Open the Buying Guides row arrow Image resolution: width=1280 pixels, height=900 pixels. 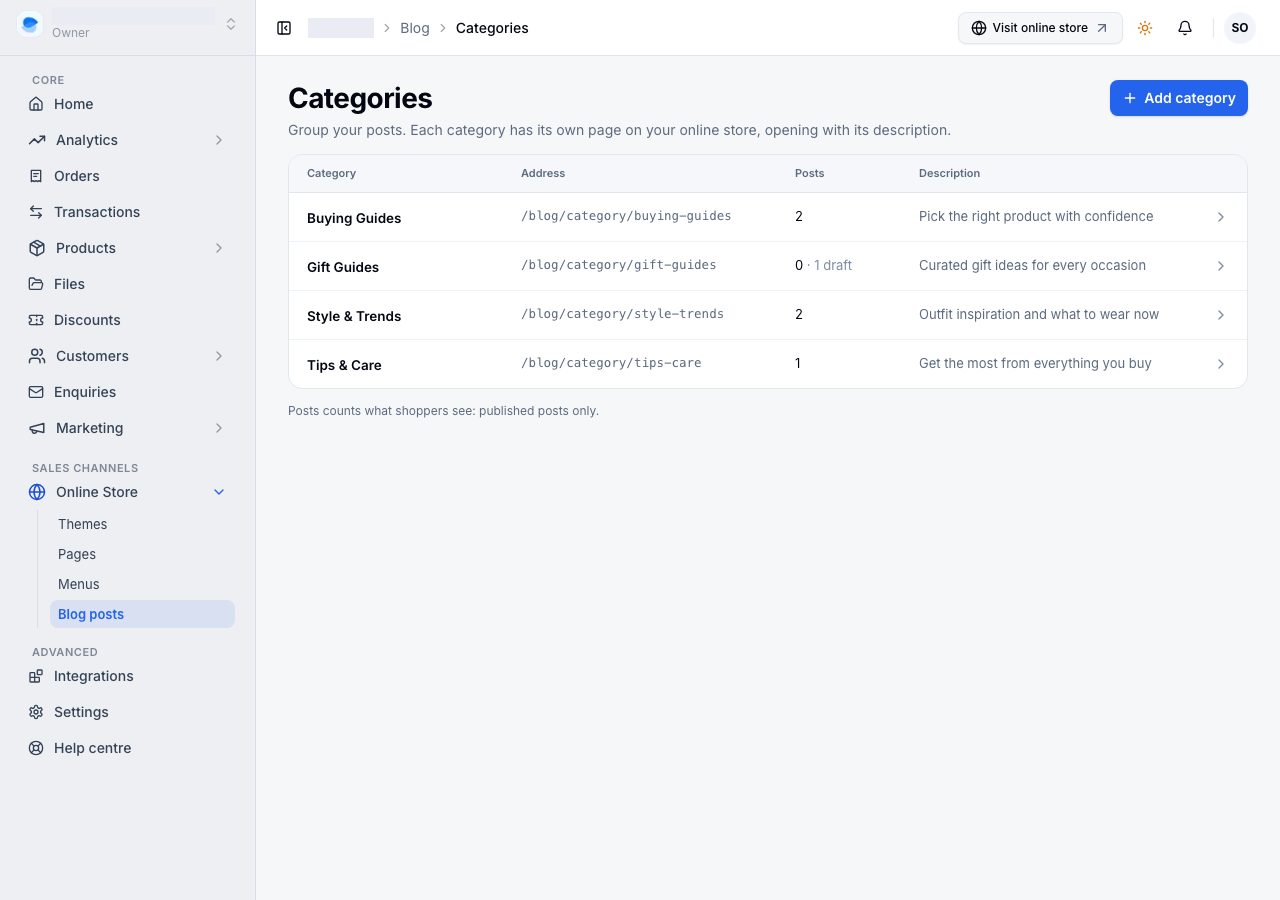click(x=1221, y=217)
